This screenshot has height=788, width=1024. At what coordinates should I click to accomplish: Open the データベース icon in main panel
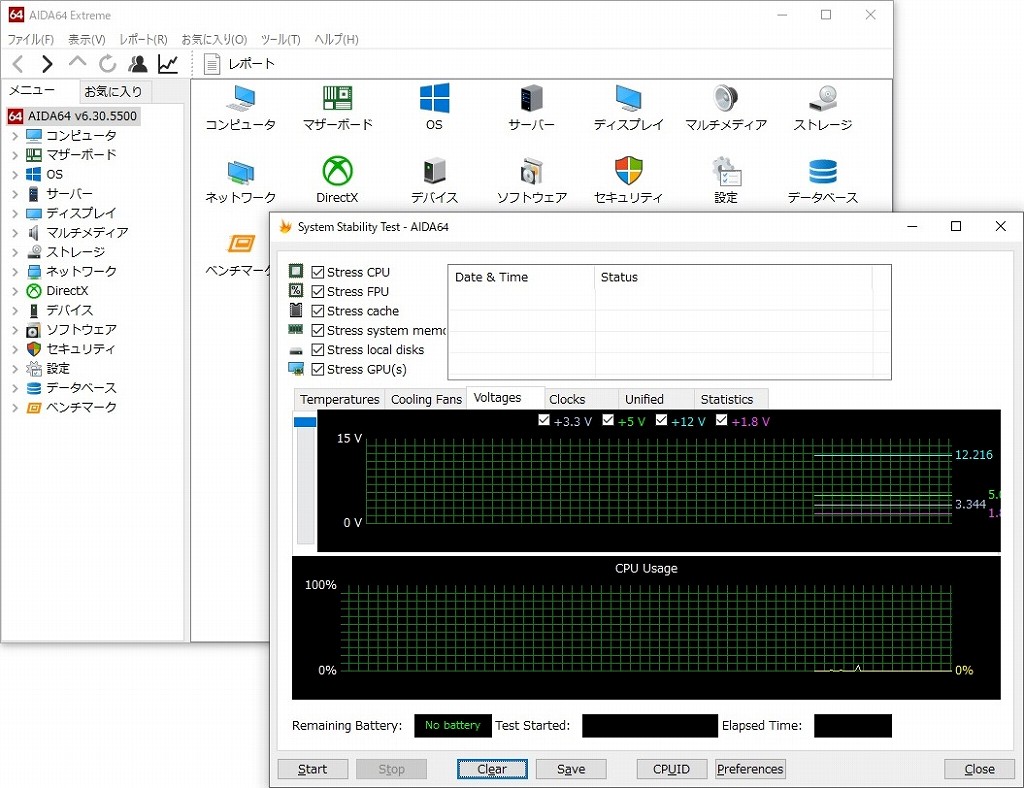[x=822, y=171]
